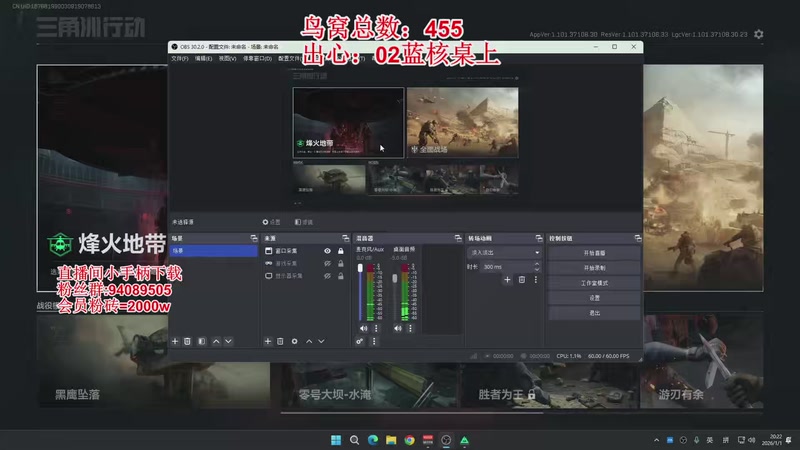Toggle lock on display capture source

(x=340, y=276)
